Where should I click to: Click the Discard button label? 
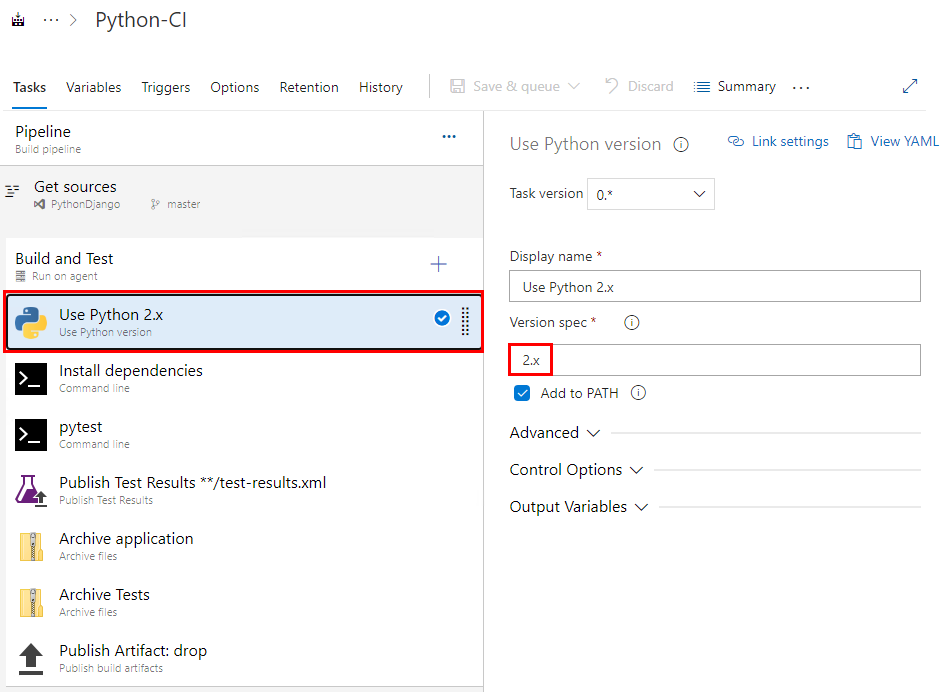pyautogui.click(x=651, y=86)
